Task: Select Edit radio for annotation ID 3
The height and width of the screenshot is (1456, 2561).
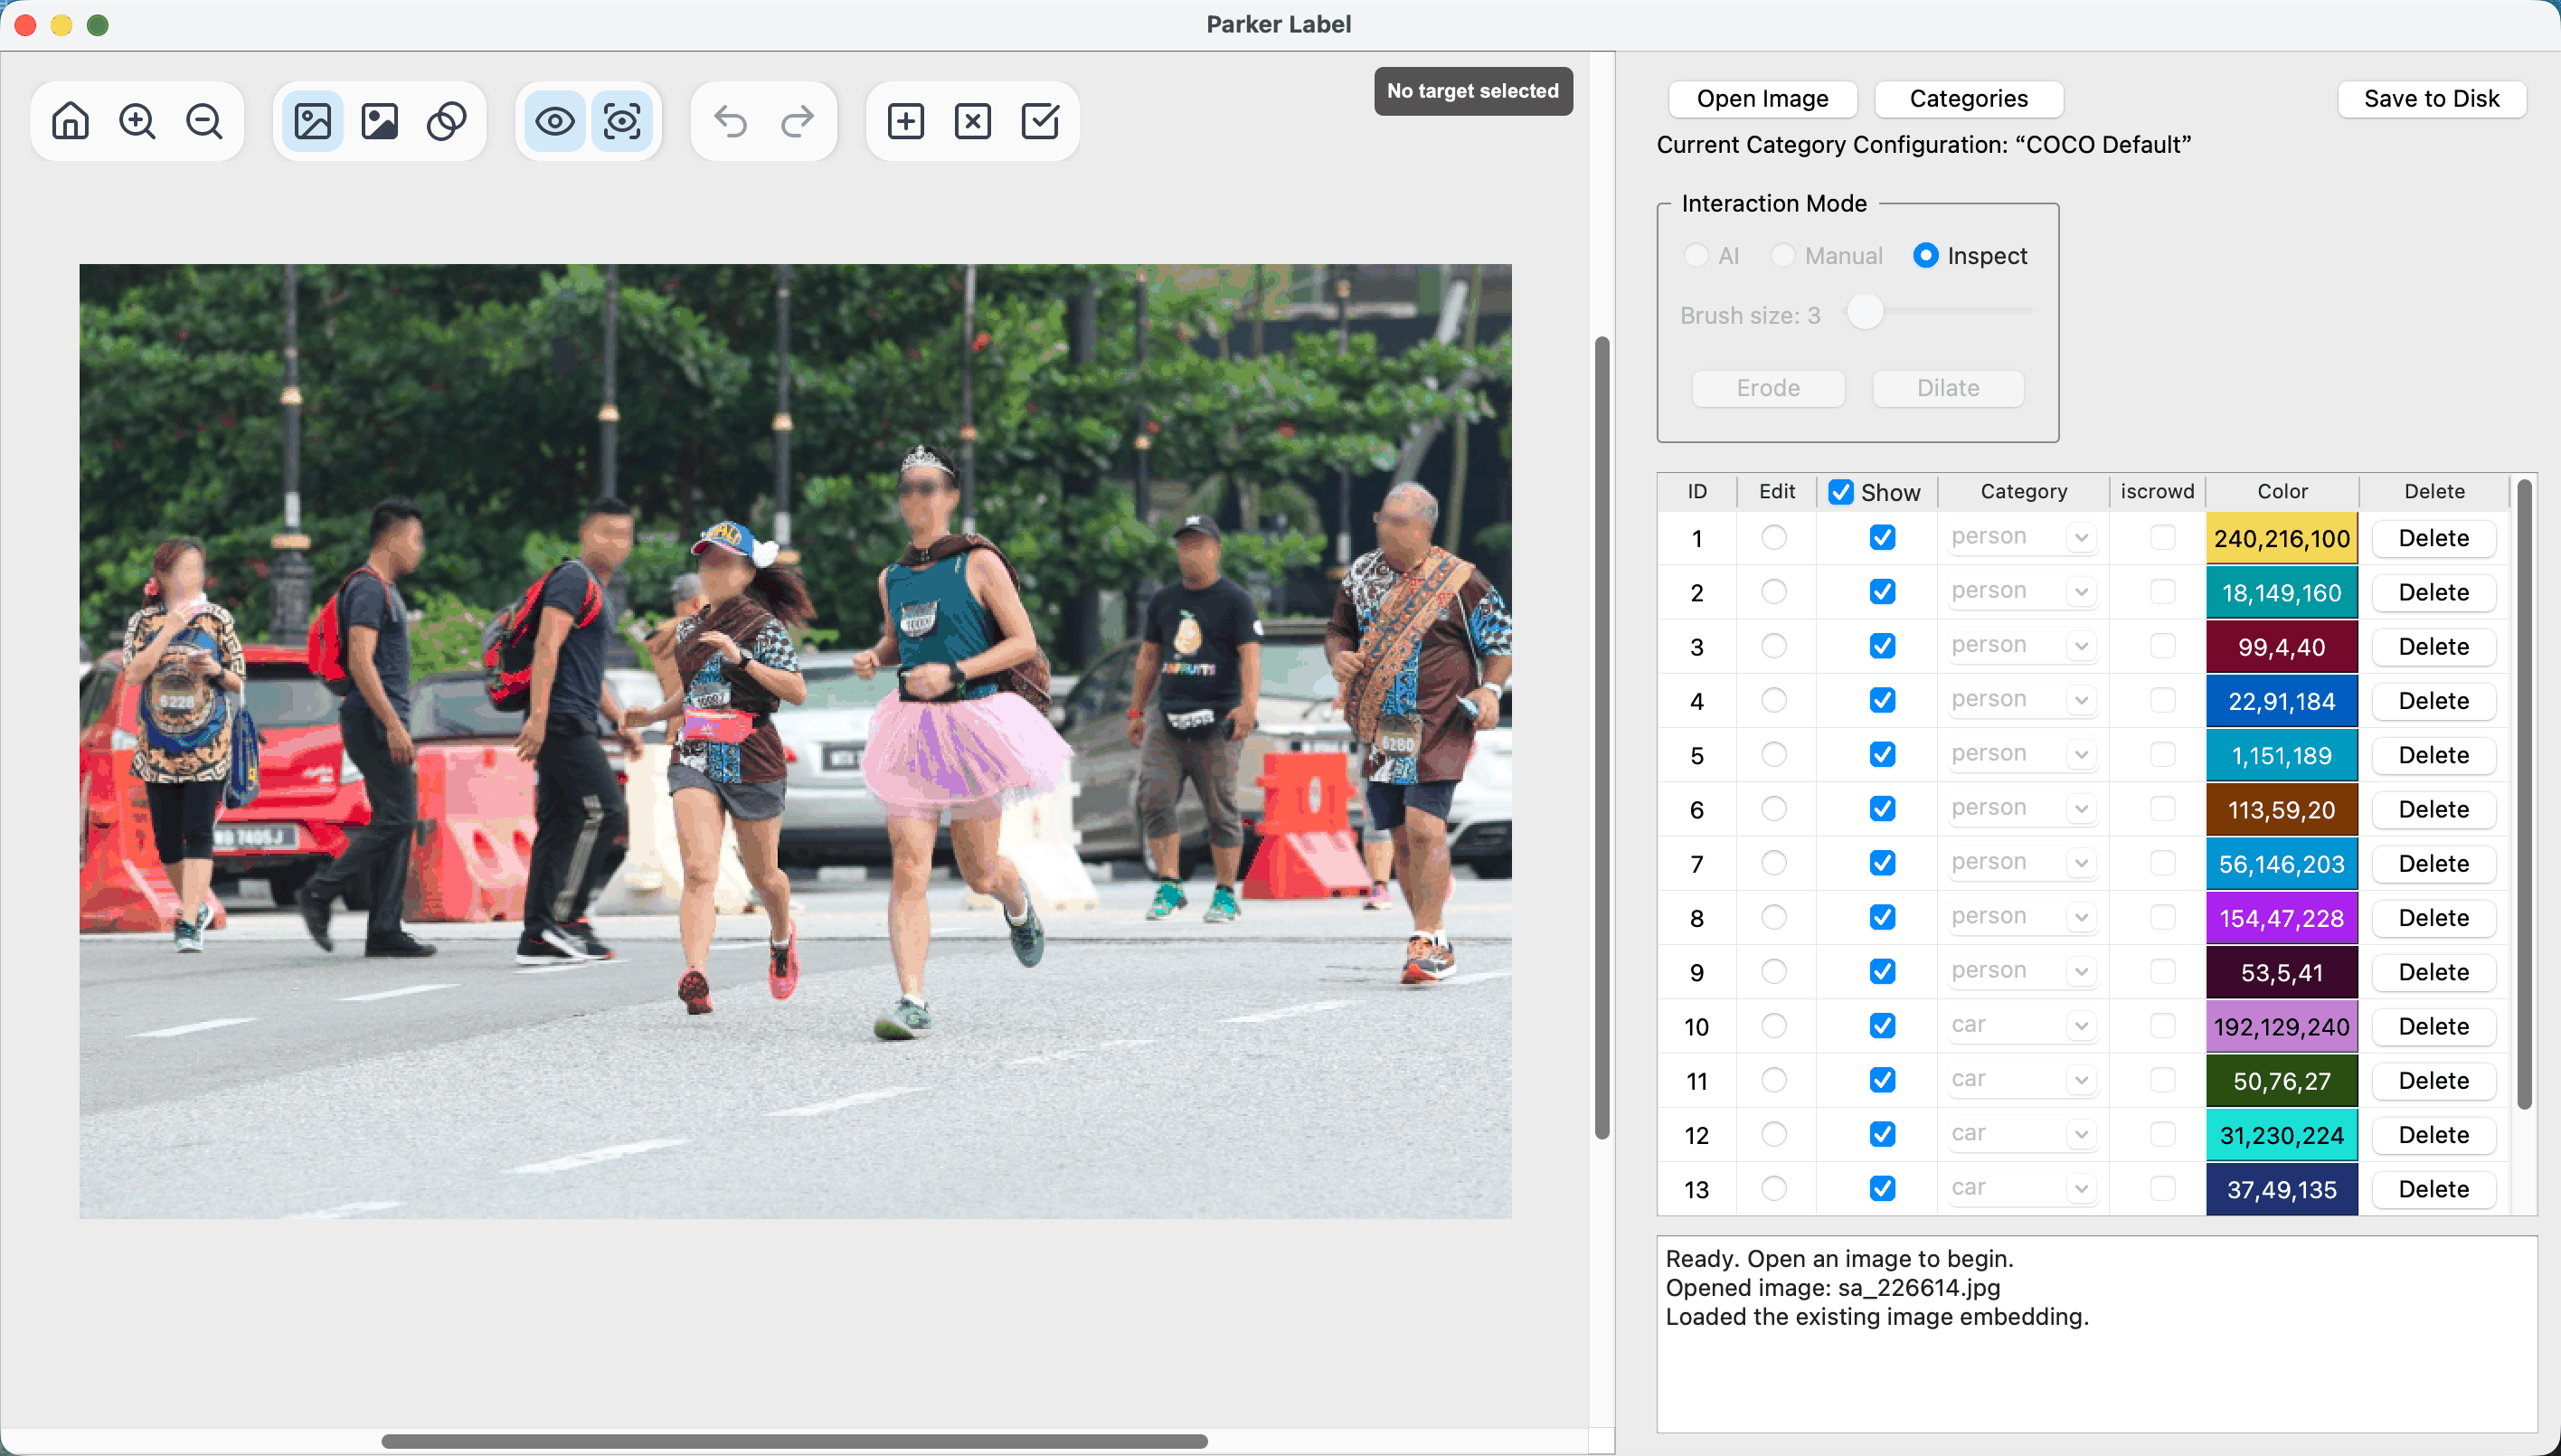Action: point(1774,647)
